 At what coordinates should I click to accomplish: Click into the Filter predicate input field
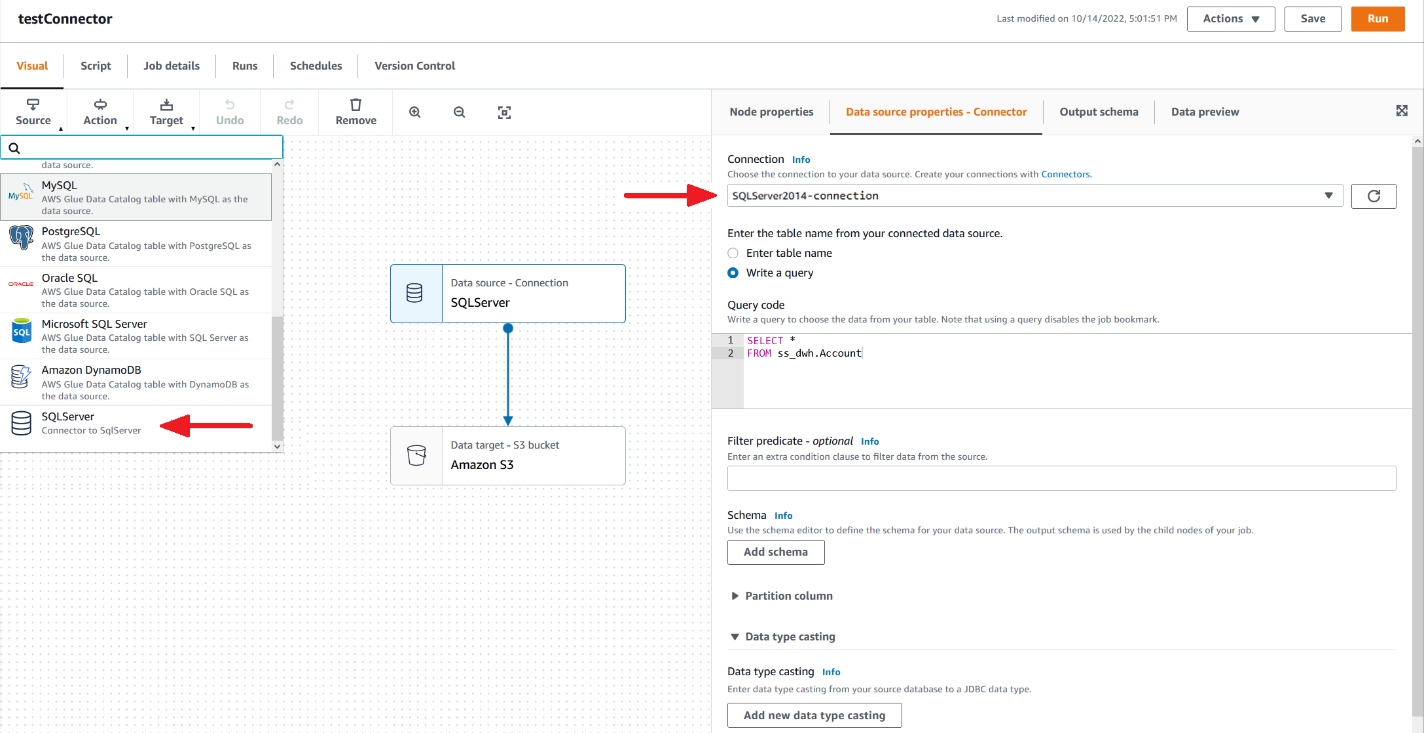(x=1061, y=479)
